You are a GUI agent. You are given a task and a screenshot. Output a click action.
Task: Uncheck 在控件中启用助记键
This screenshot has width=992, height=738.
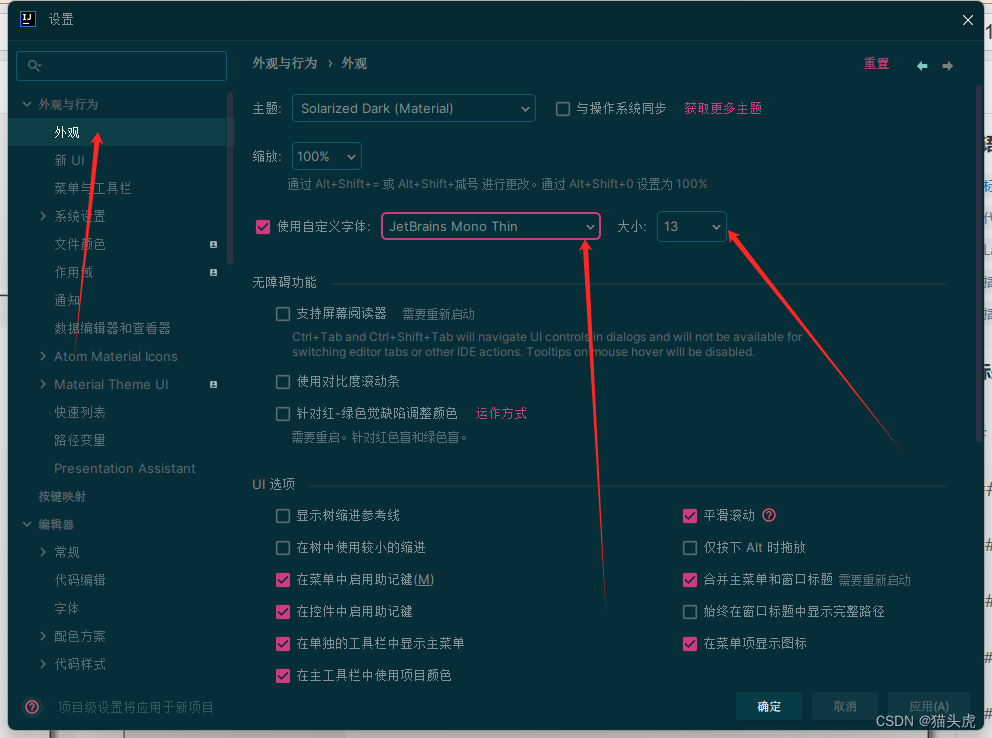click(283, 612)
